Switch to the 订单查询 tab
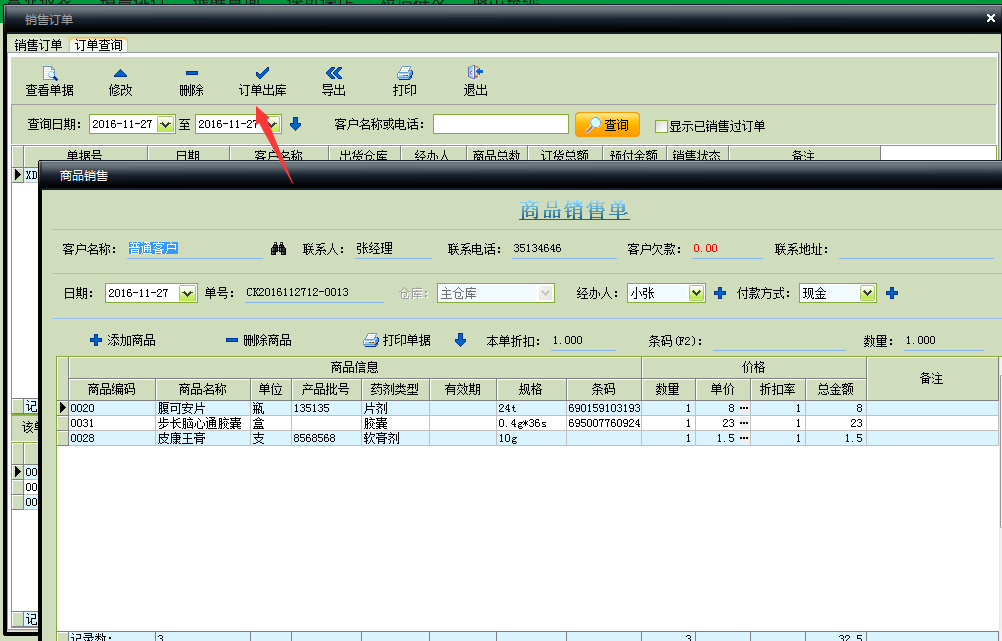 click(x=98, y=45)
